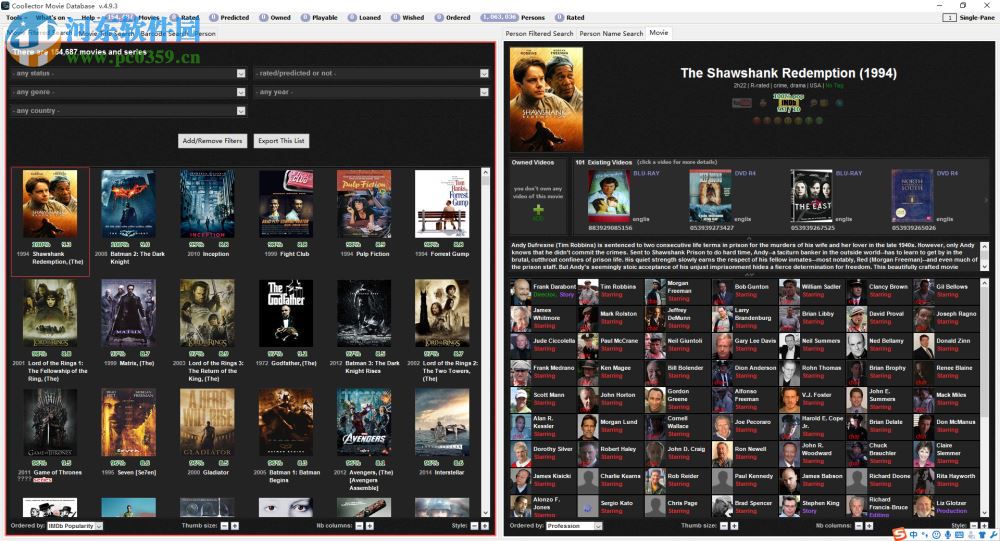Open Tim Robbins' profile photo
The height and width of the screenshot is (541, 1000).
point(588,291)
